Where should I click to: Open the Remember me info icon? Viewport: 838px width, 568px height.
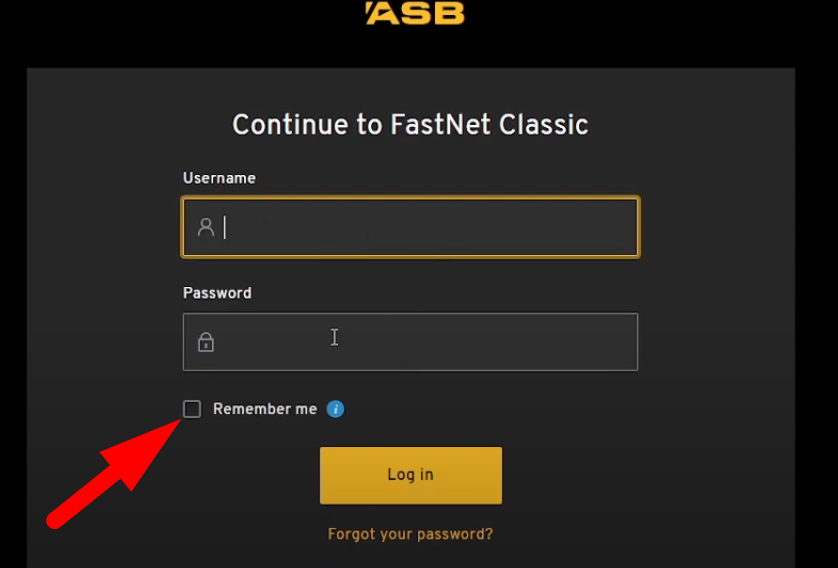coord(336,409)
